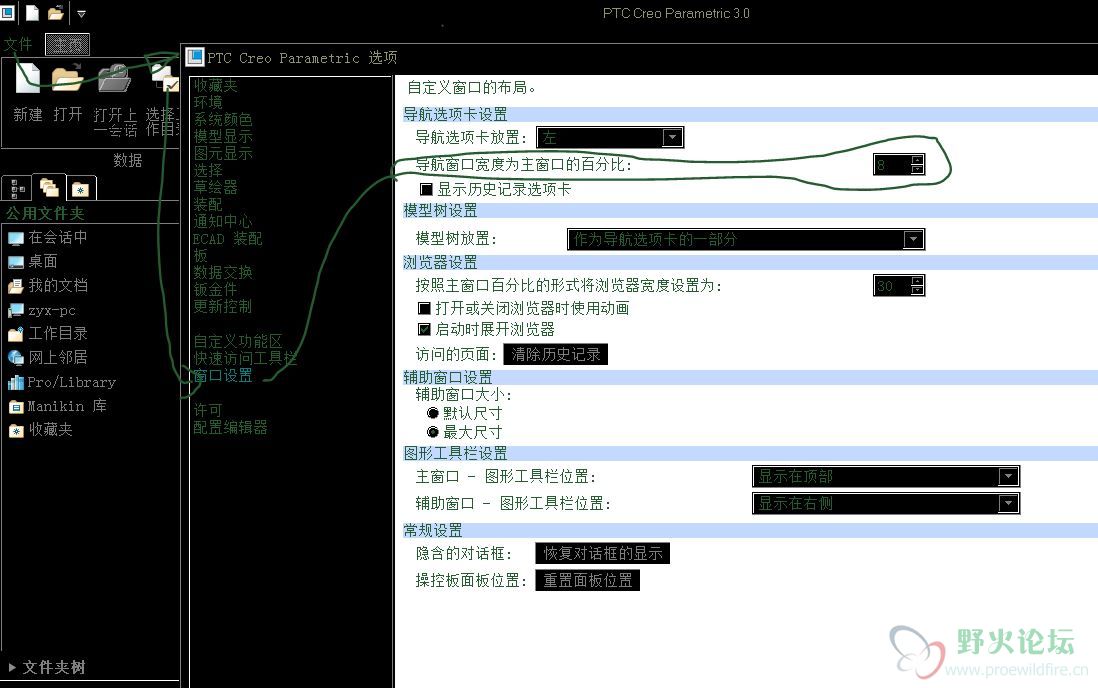The width and height of the screenshot is (1098, 688).
Task: Select 钣金件 options category
Action: click(216, 289)
